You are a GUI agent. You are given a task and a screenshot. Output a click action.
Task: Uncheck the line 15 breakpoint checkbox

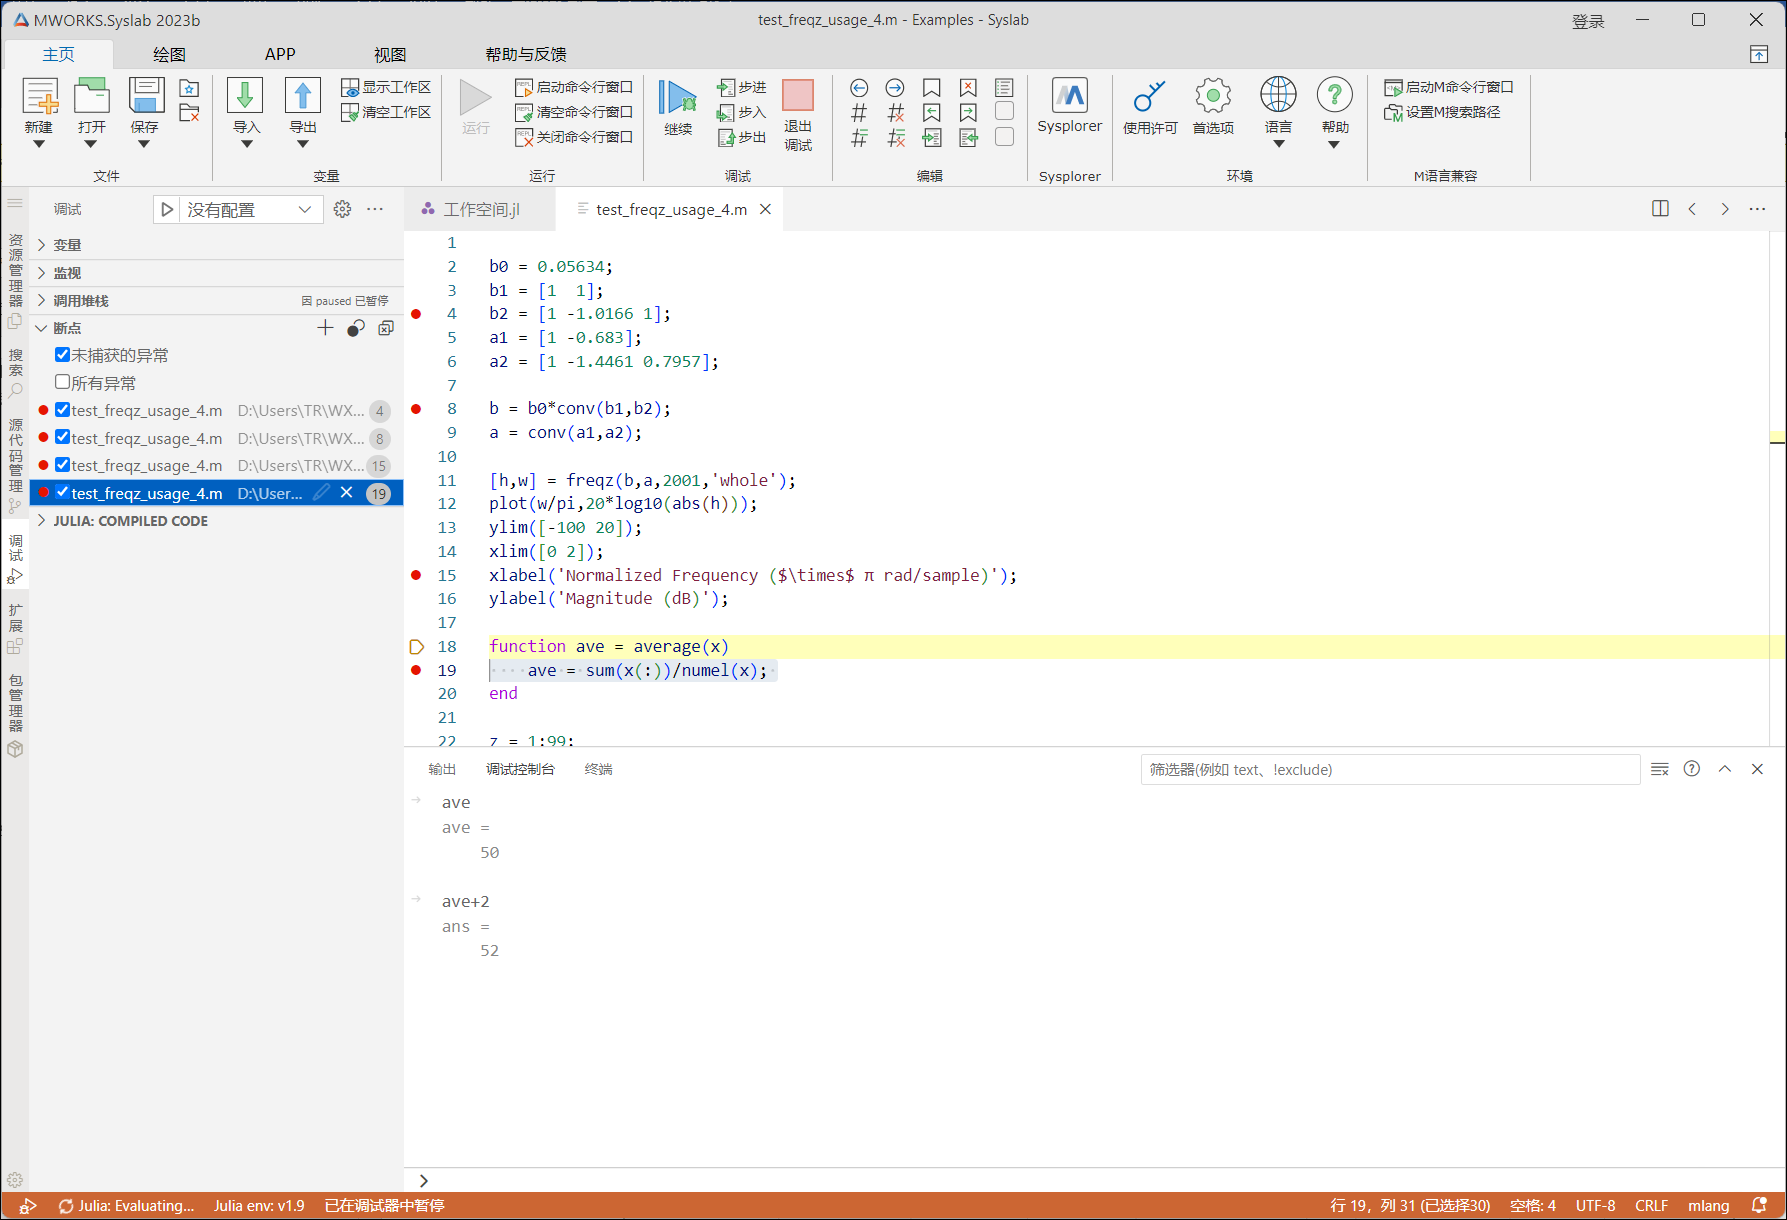point(63,465)
